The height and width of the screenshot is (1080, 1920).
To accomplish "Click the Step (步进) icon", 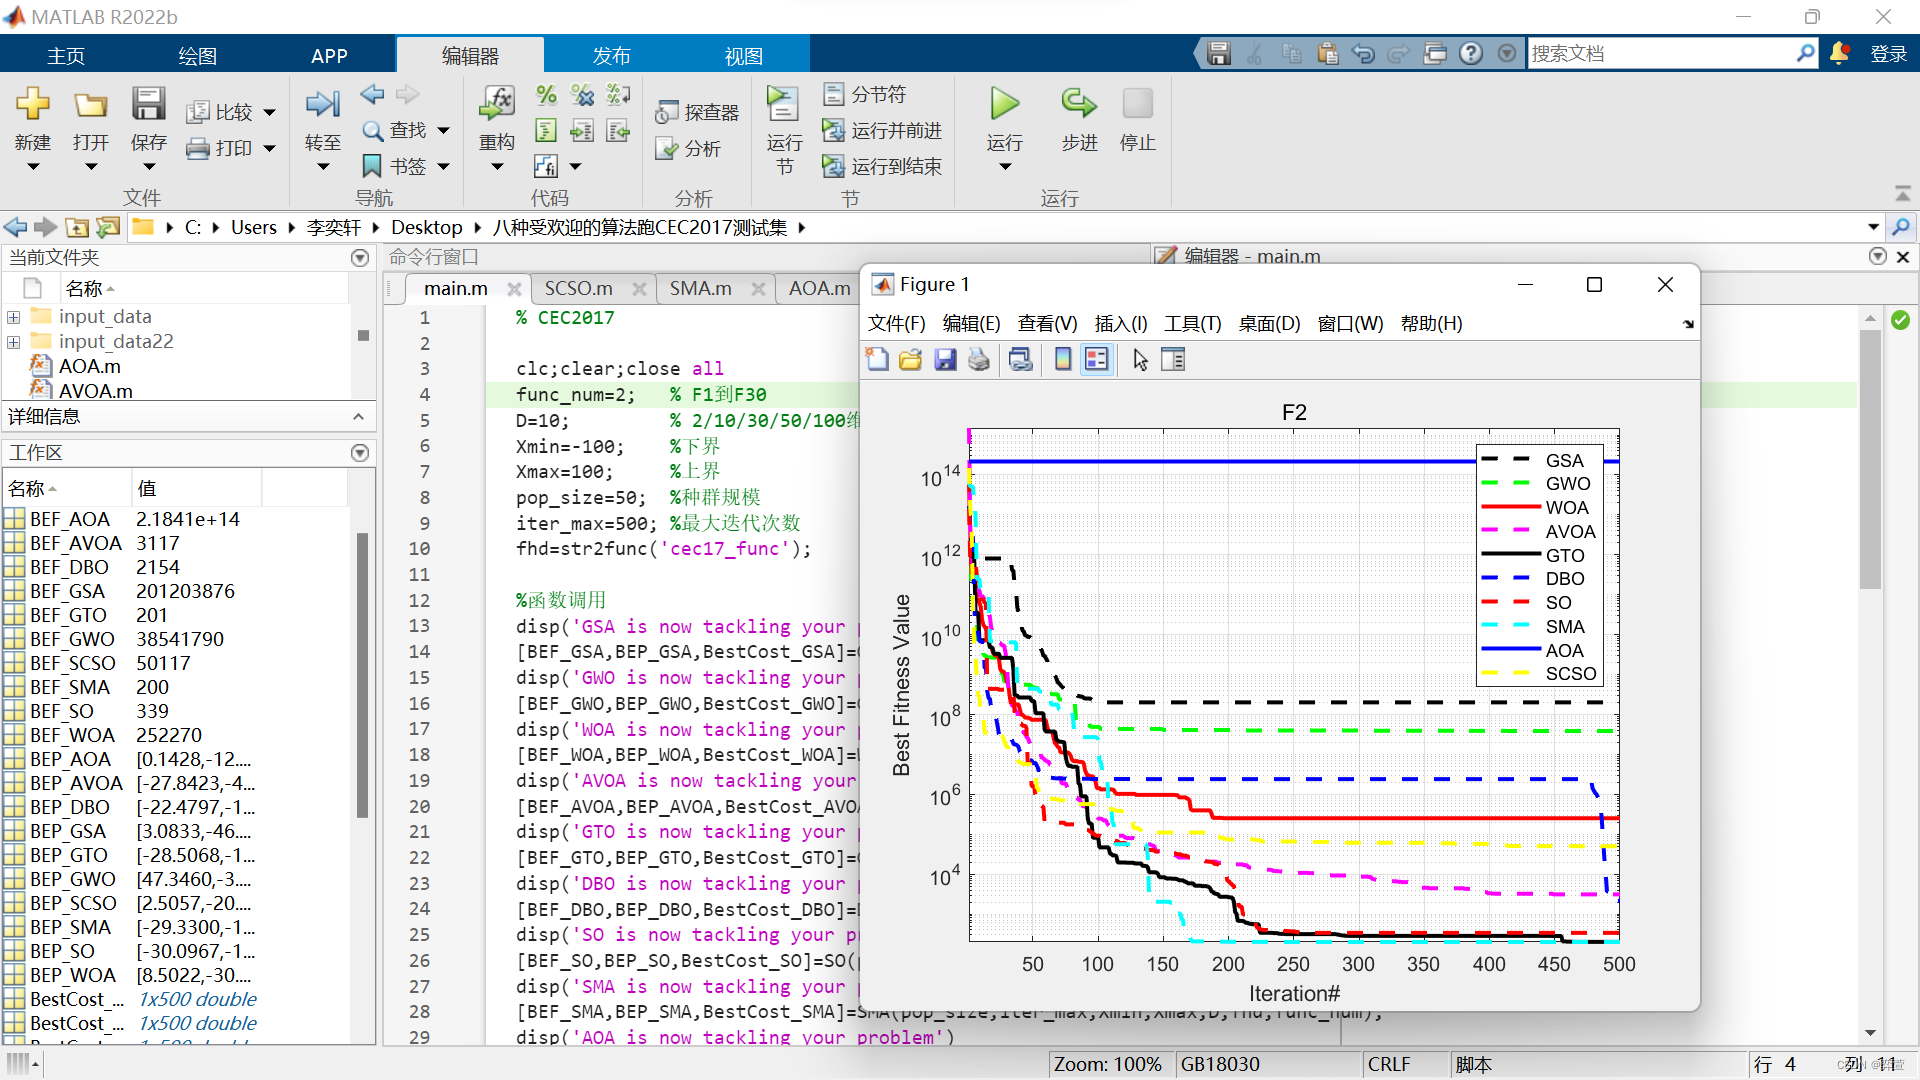I will pos(1078,104).
